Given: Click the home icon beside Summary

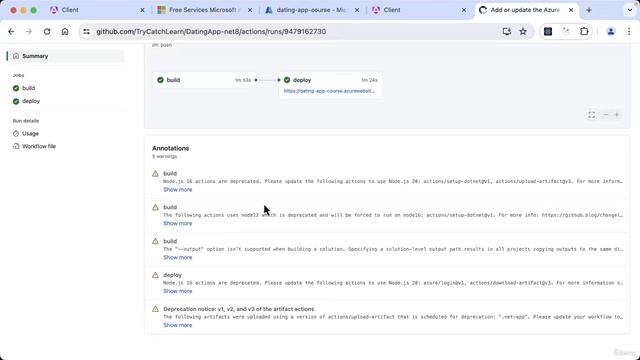Looking at the screenshot, I should pyautogui.click(x=16, y=56).
